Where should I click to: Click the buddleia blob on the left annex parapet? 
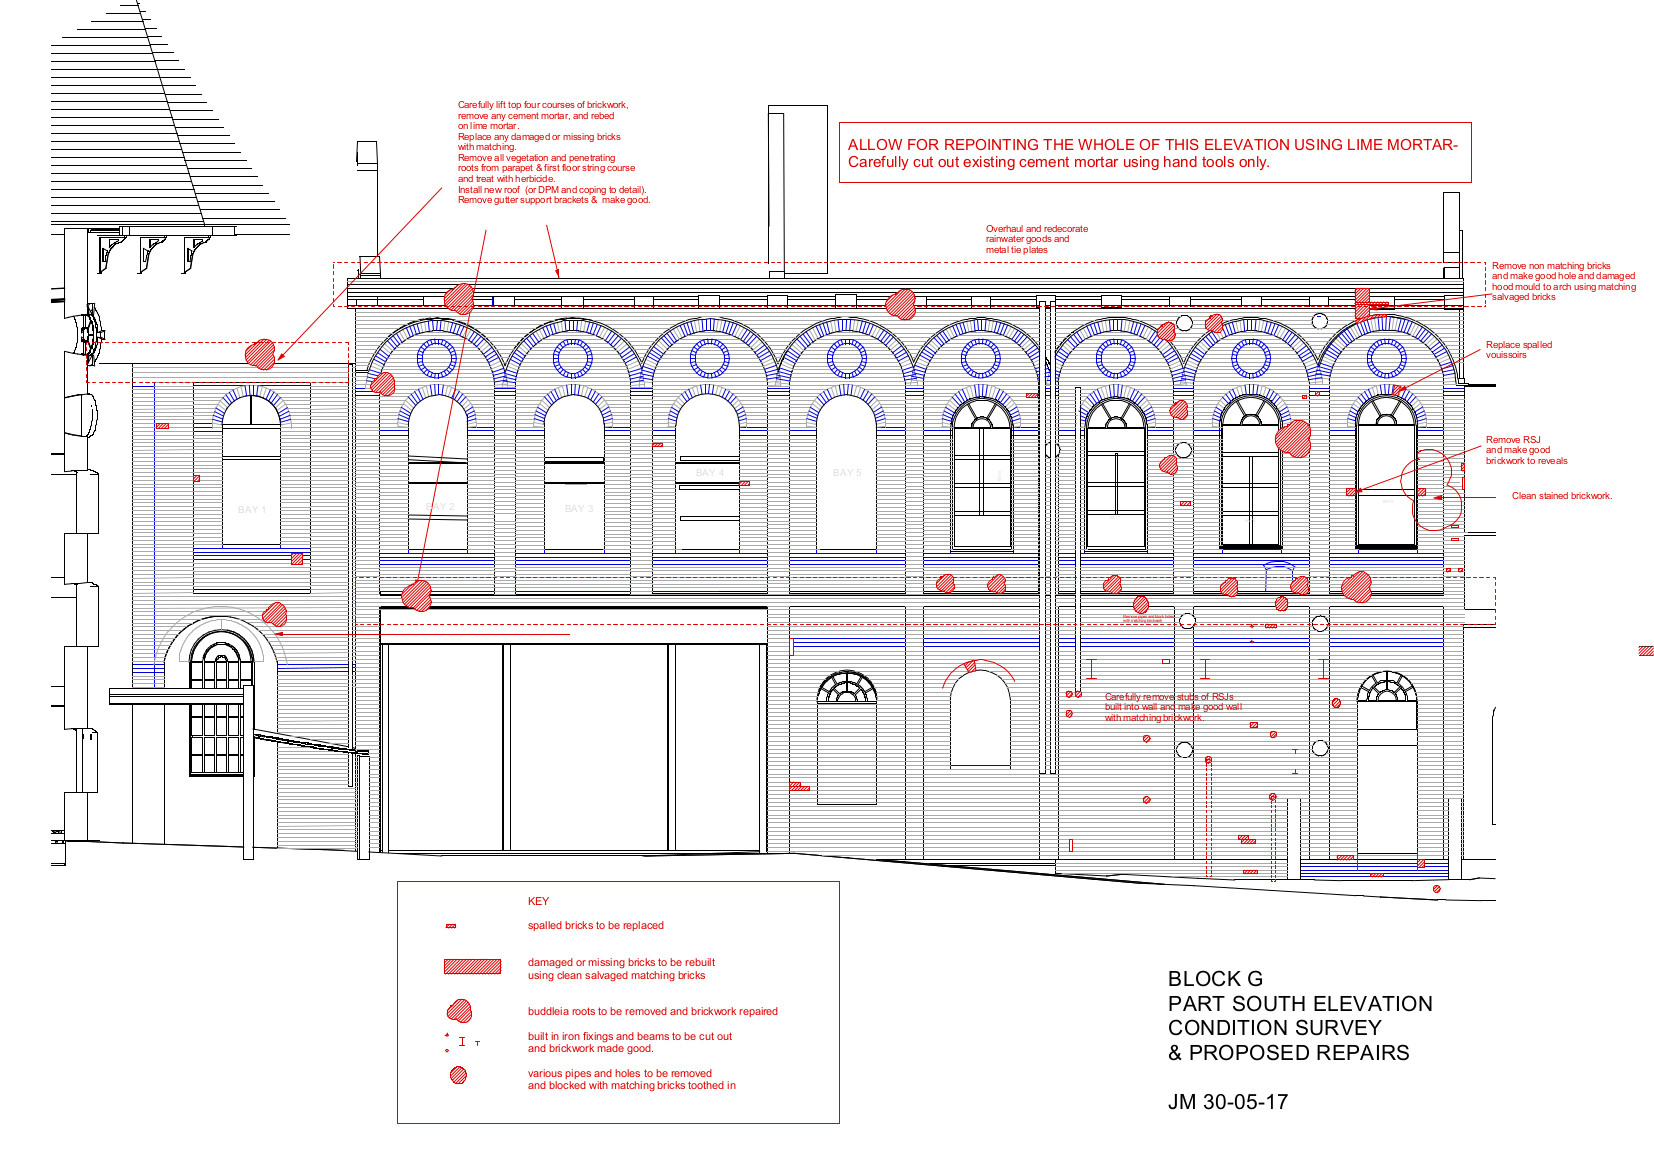coord(260,354)
